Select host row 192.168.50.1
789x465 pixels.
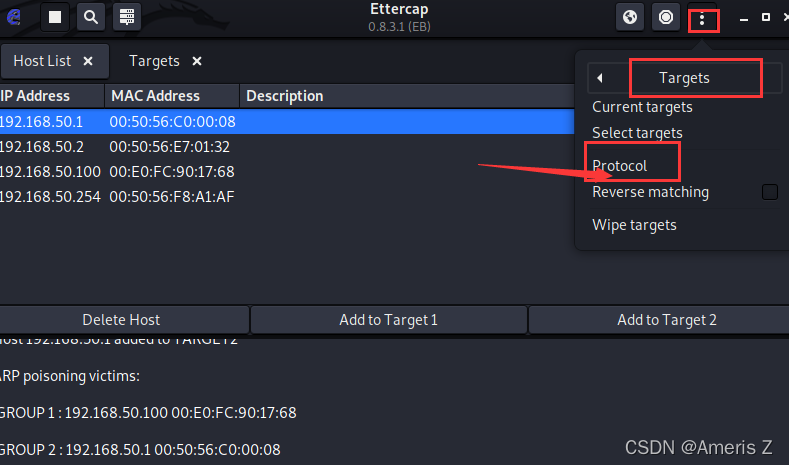(287, 121)
